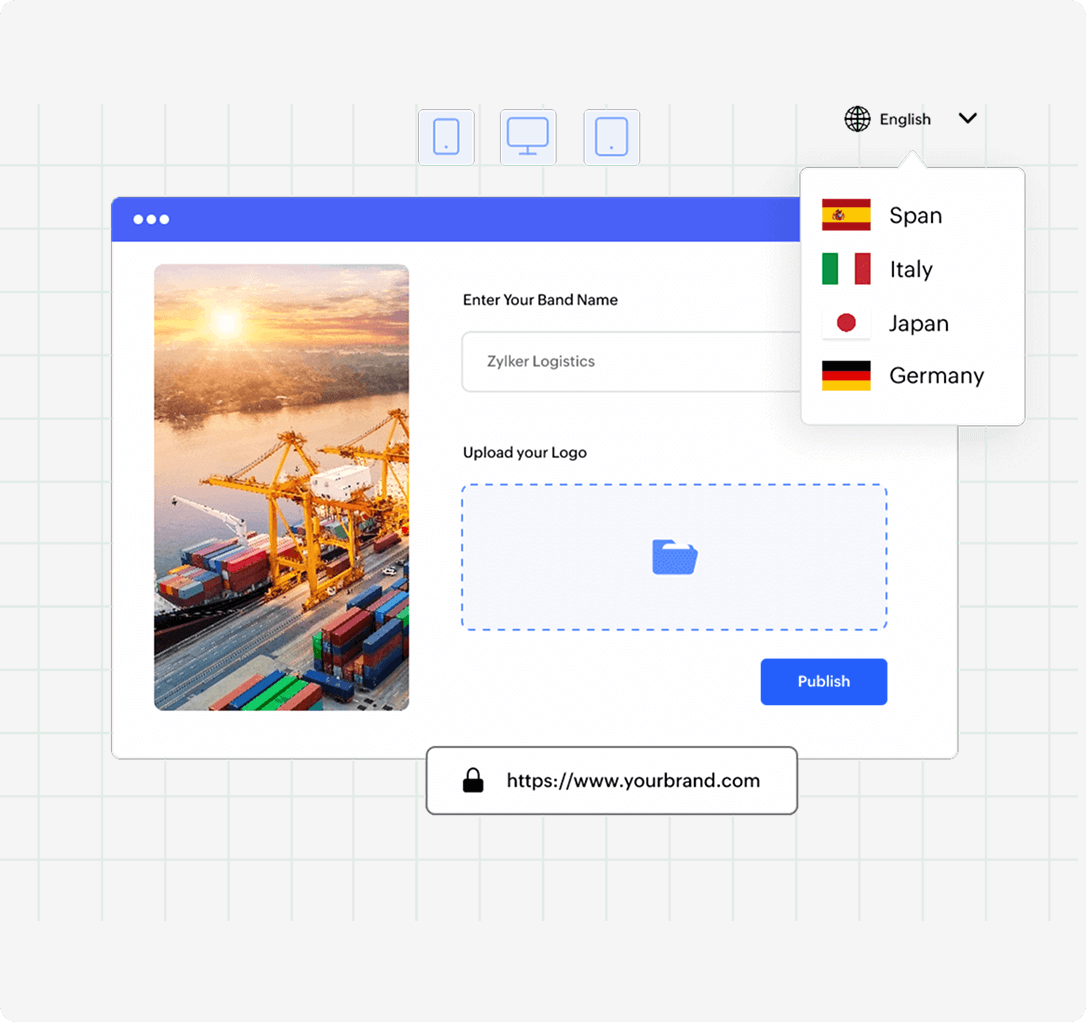Focus the Zylker Logistics name field
This screenshot has height=1022, width=1086.
pos(631,361)
